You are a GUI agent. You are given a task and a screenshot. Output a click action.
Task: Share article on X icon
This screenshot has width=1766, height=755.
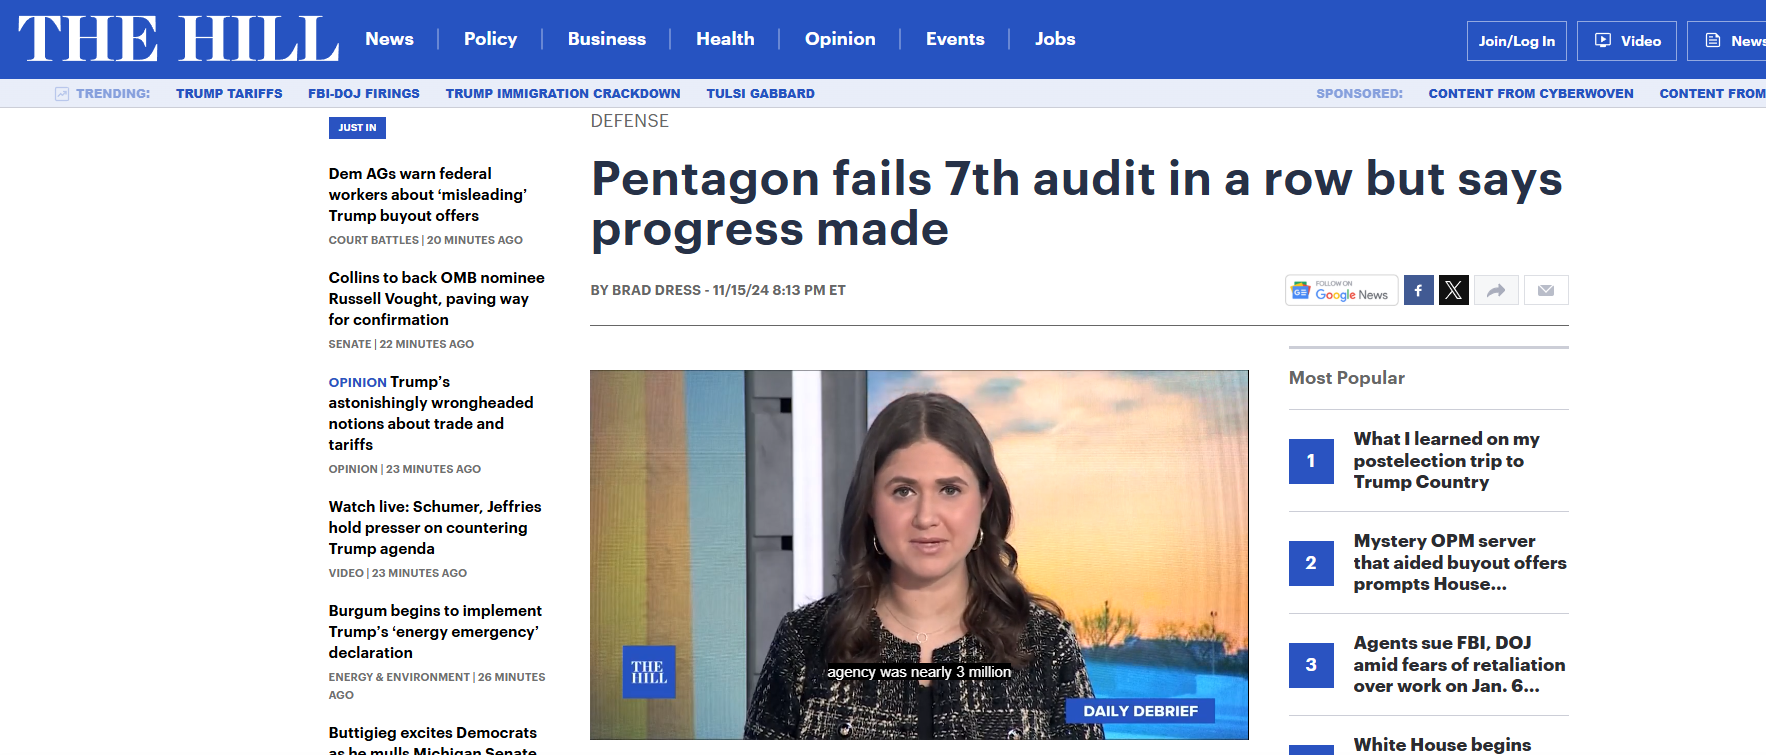(1454, 290)
